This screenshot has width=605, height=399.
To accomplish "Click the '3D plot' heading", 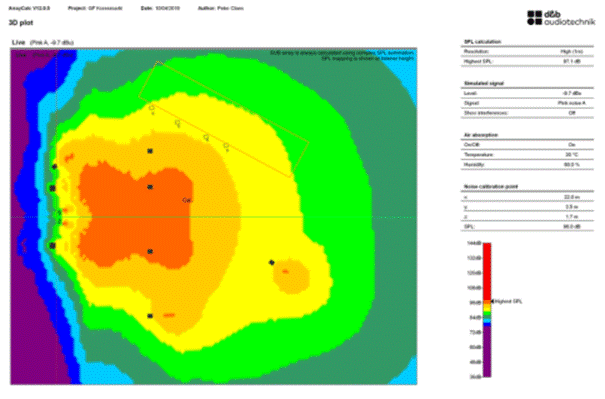I will pos(21,23).
